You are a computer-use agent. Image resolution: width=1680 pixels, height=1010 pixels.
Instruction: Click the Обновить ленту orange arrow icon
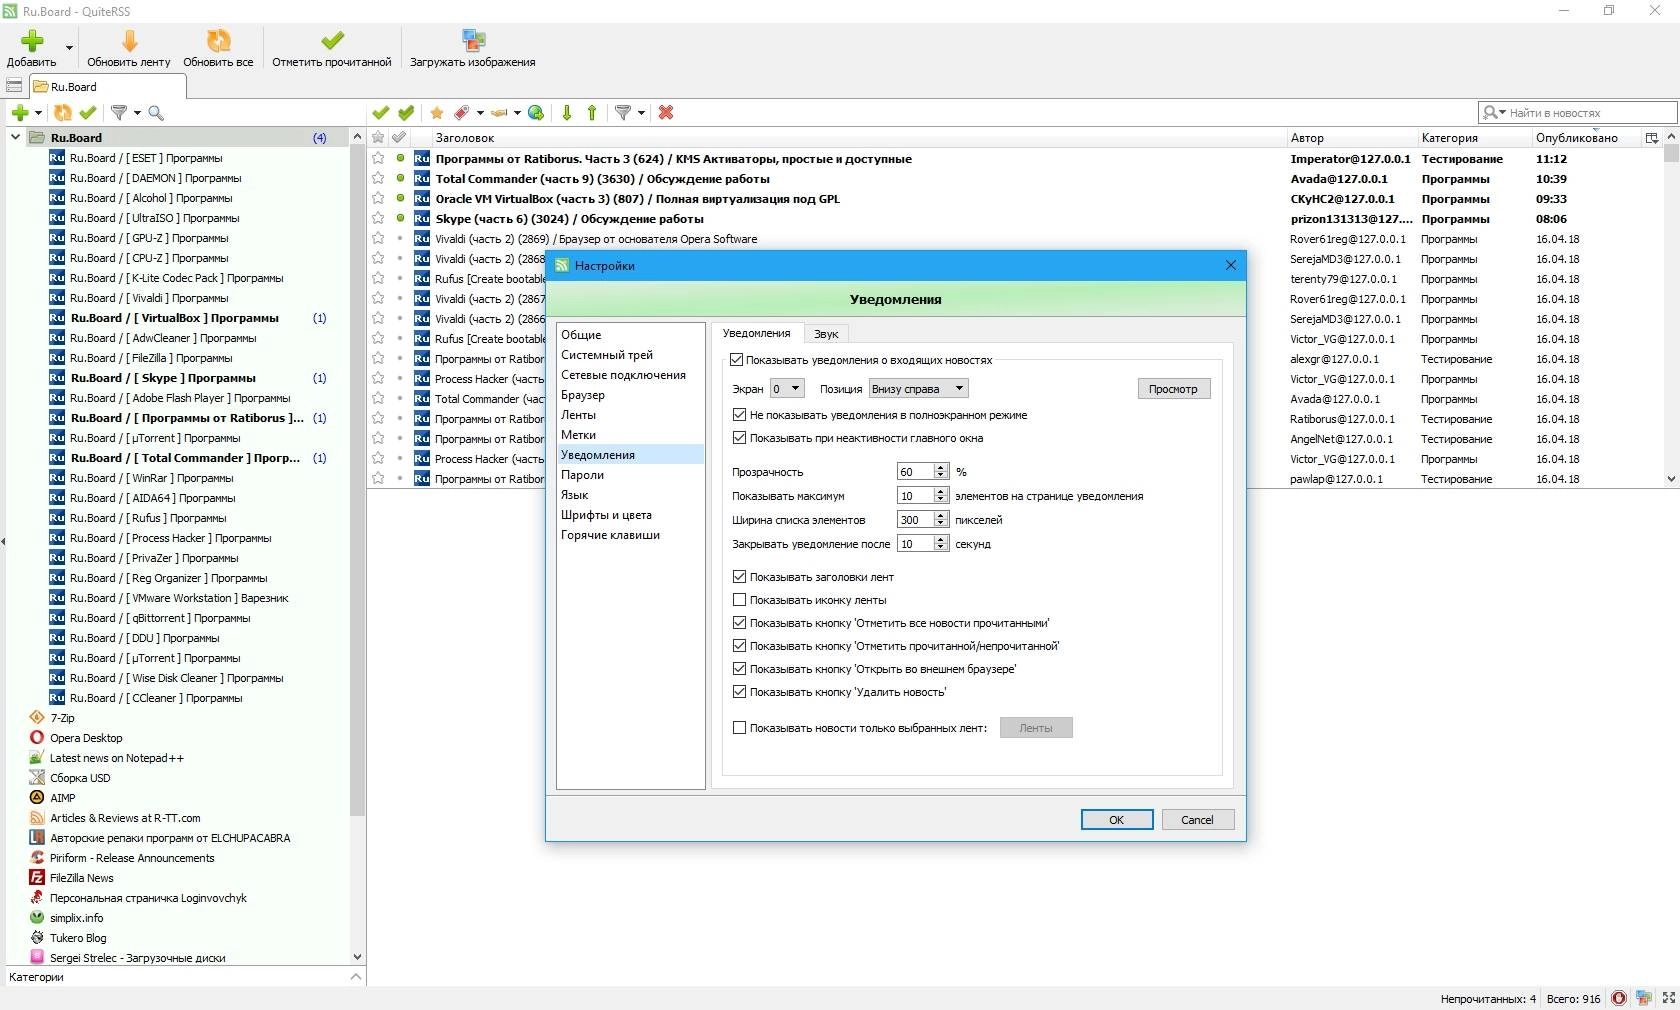click(129, 40)
